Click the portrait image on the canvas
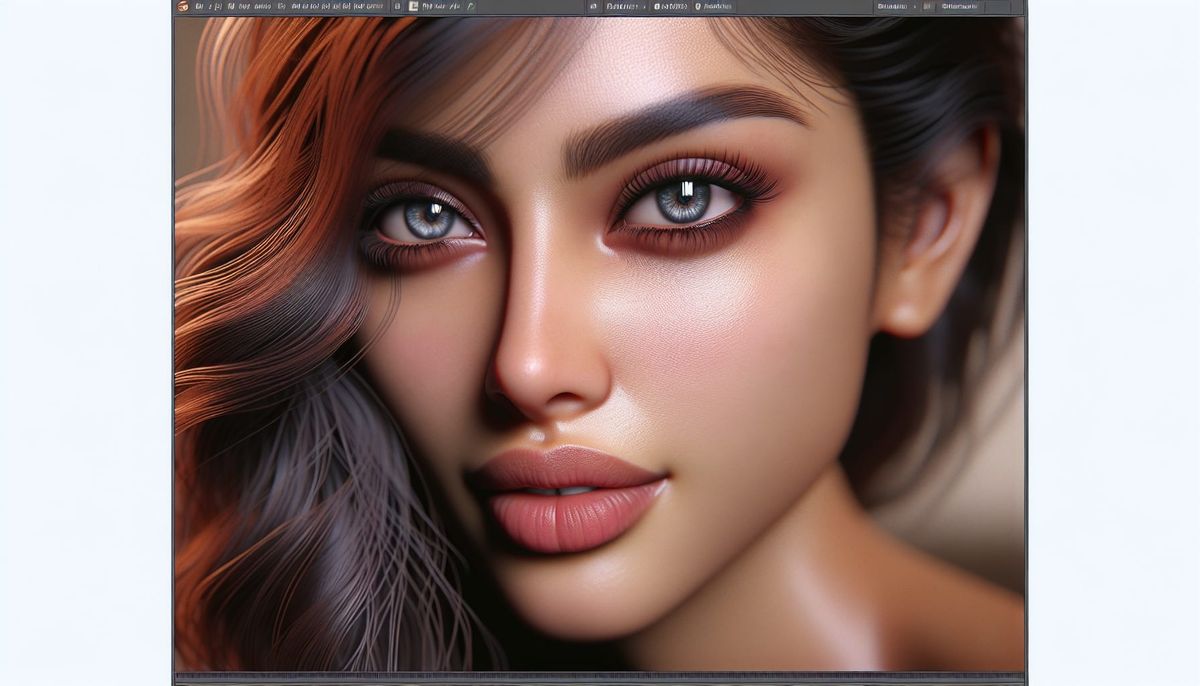The height and width of the screenshot is (686, 1200). (x=600, y=340)
